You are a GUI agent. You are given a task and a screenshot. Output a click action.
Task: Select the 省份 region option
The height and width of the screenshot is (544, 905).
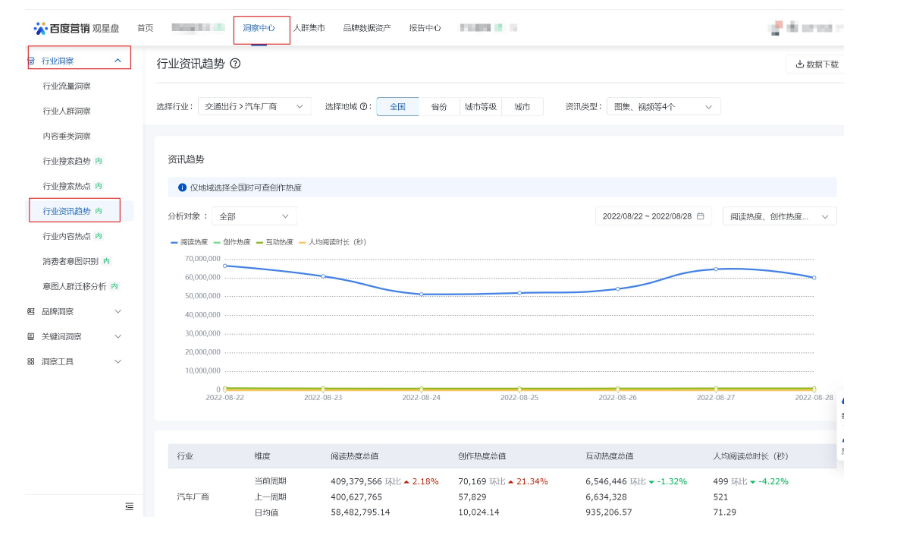pos(439,107)
